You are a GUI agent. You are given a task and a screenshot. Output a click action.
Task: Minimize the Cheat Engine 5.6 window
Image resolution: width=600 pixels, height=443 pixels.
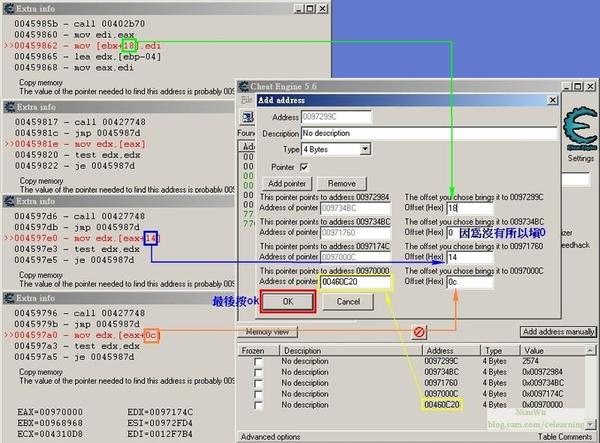pos(567,86)
